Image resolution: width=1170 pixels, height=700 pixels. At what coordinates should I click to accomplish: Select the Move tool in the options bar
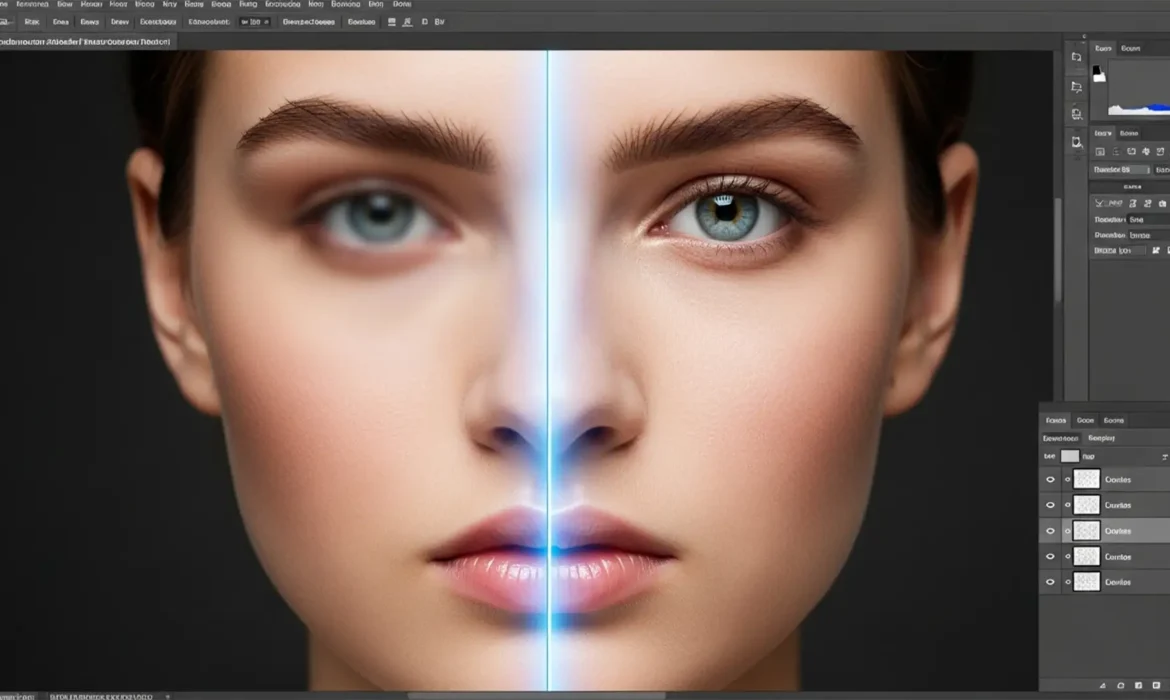(x=8, y=20)
